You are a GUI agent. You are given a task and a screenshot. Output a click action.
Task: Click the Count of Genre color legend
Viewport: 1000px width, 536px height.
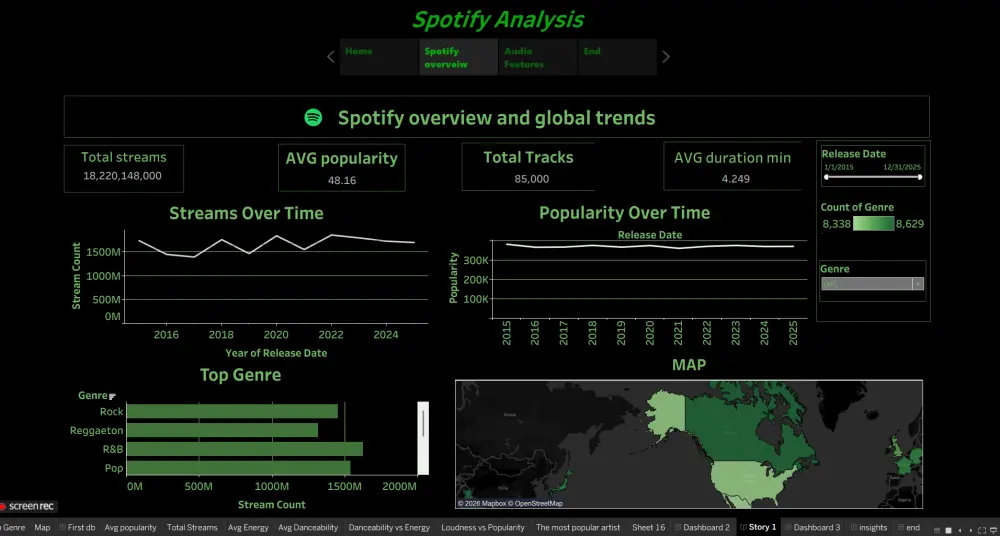(x=873, y=223)
